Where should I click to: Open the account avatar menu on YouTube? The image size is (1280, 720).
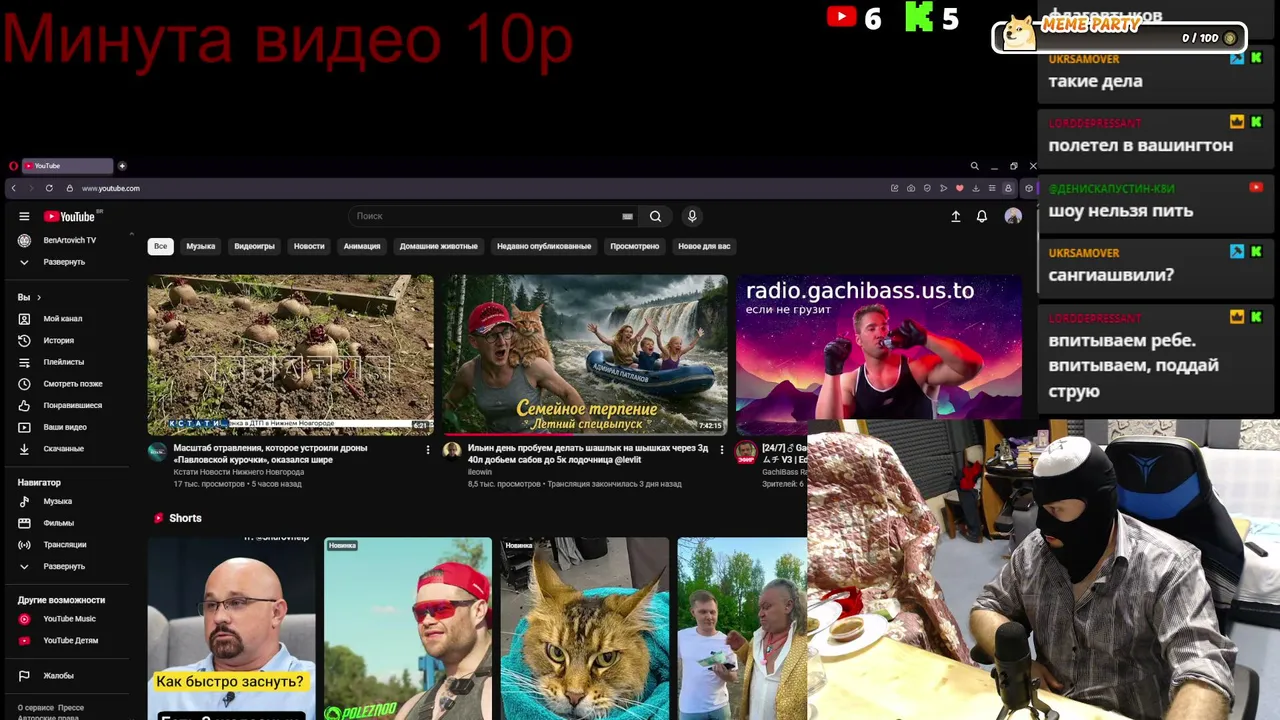1013,216
